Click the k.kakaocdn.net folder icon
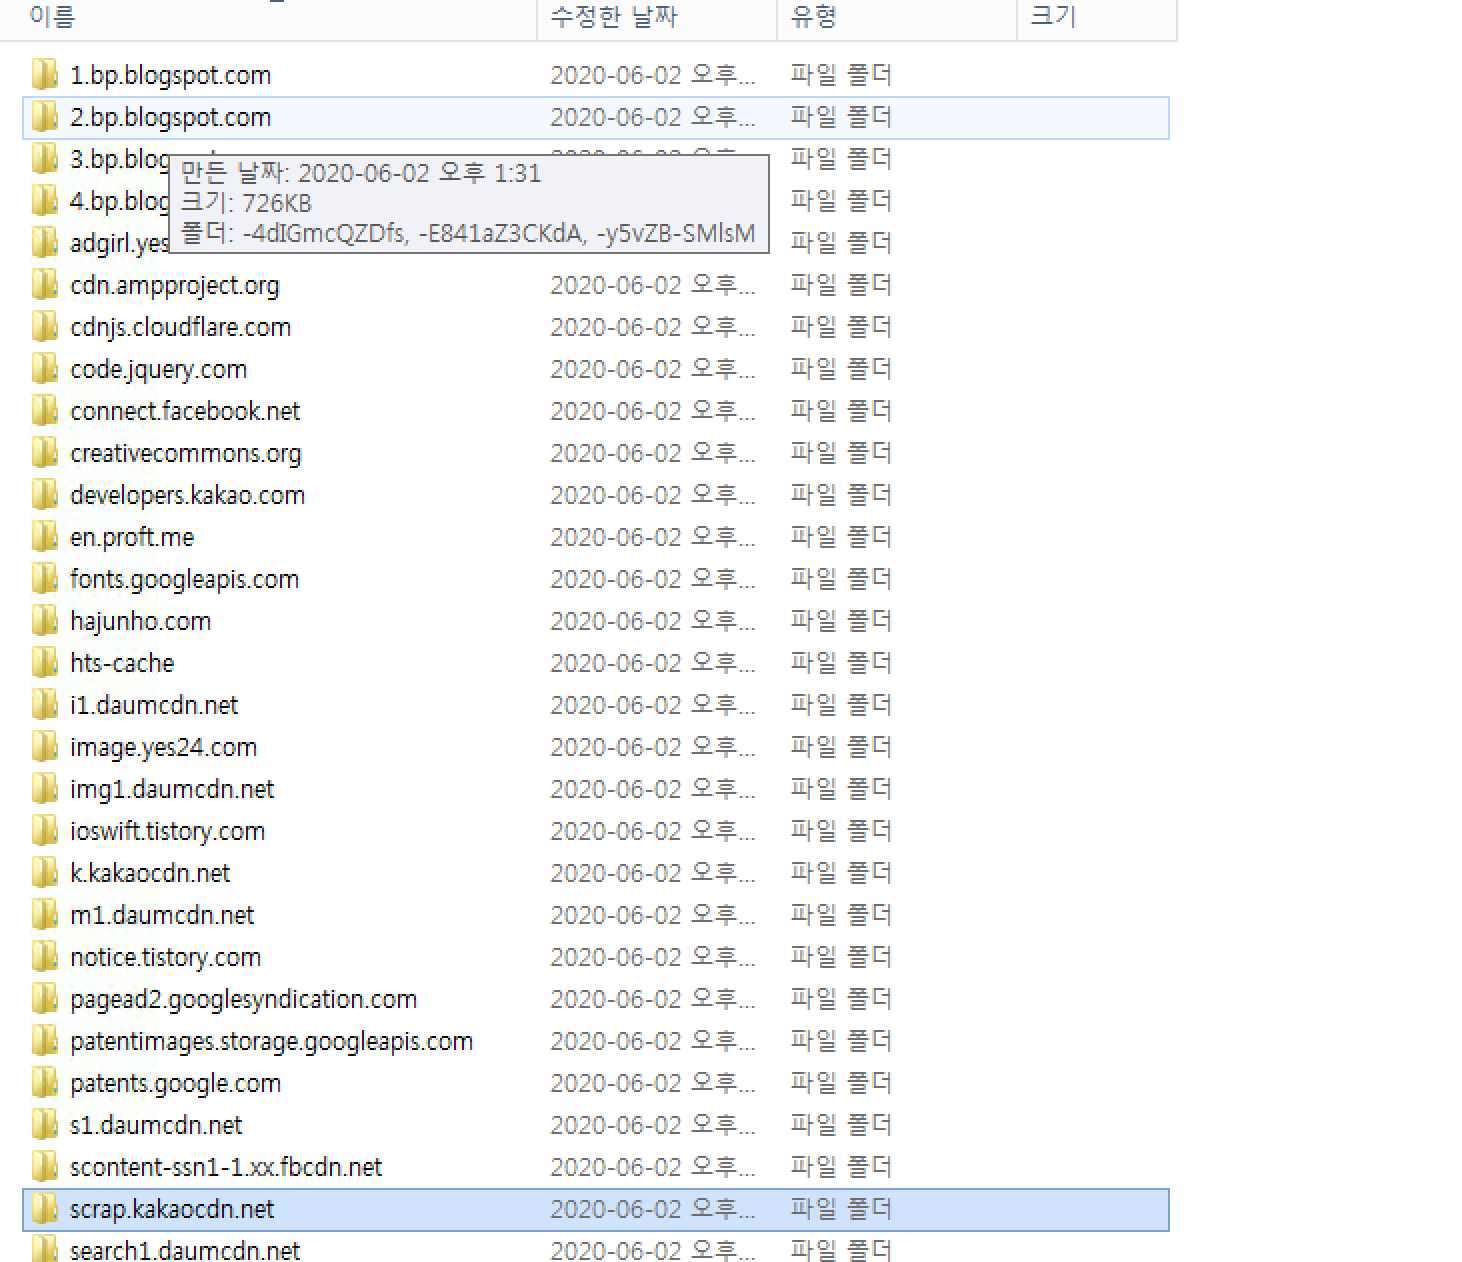 click(44, 872)
